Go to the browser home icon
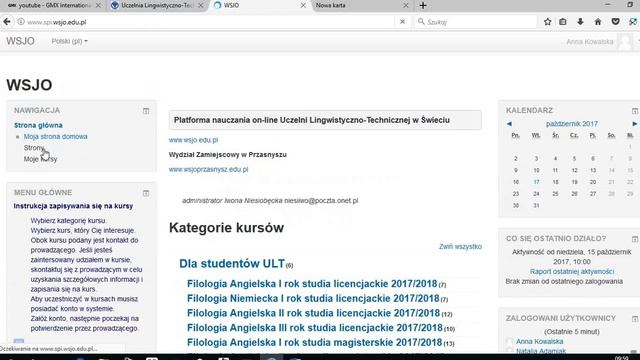The image size is (640, 360). click(x=598, y=22)
